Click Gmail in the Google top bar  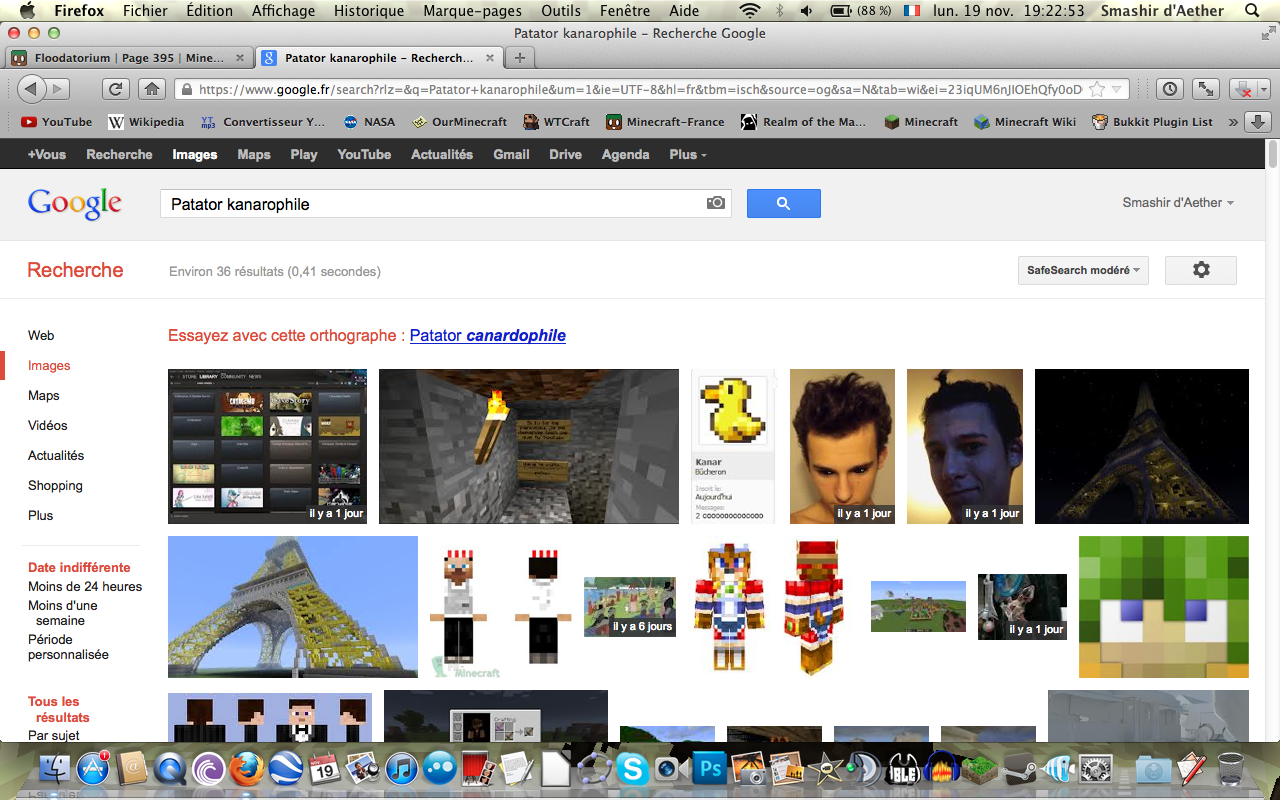(x=511, y=154)
